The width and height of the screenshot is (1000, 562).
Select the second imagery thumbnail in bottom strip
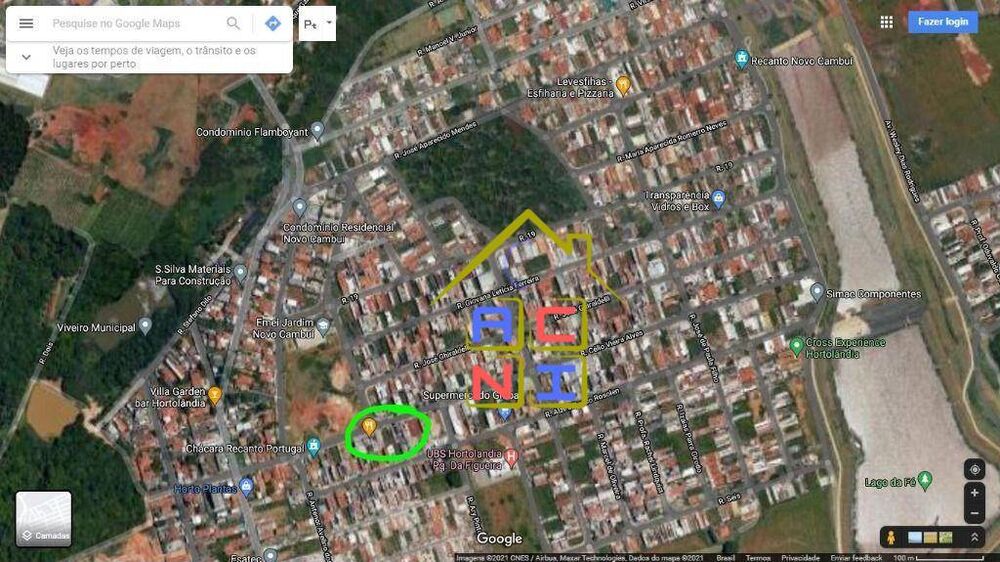coord(930,538)
